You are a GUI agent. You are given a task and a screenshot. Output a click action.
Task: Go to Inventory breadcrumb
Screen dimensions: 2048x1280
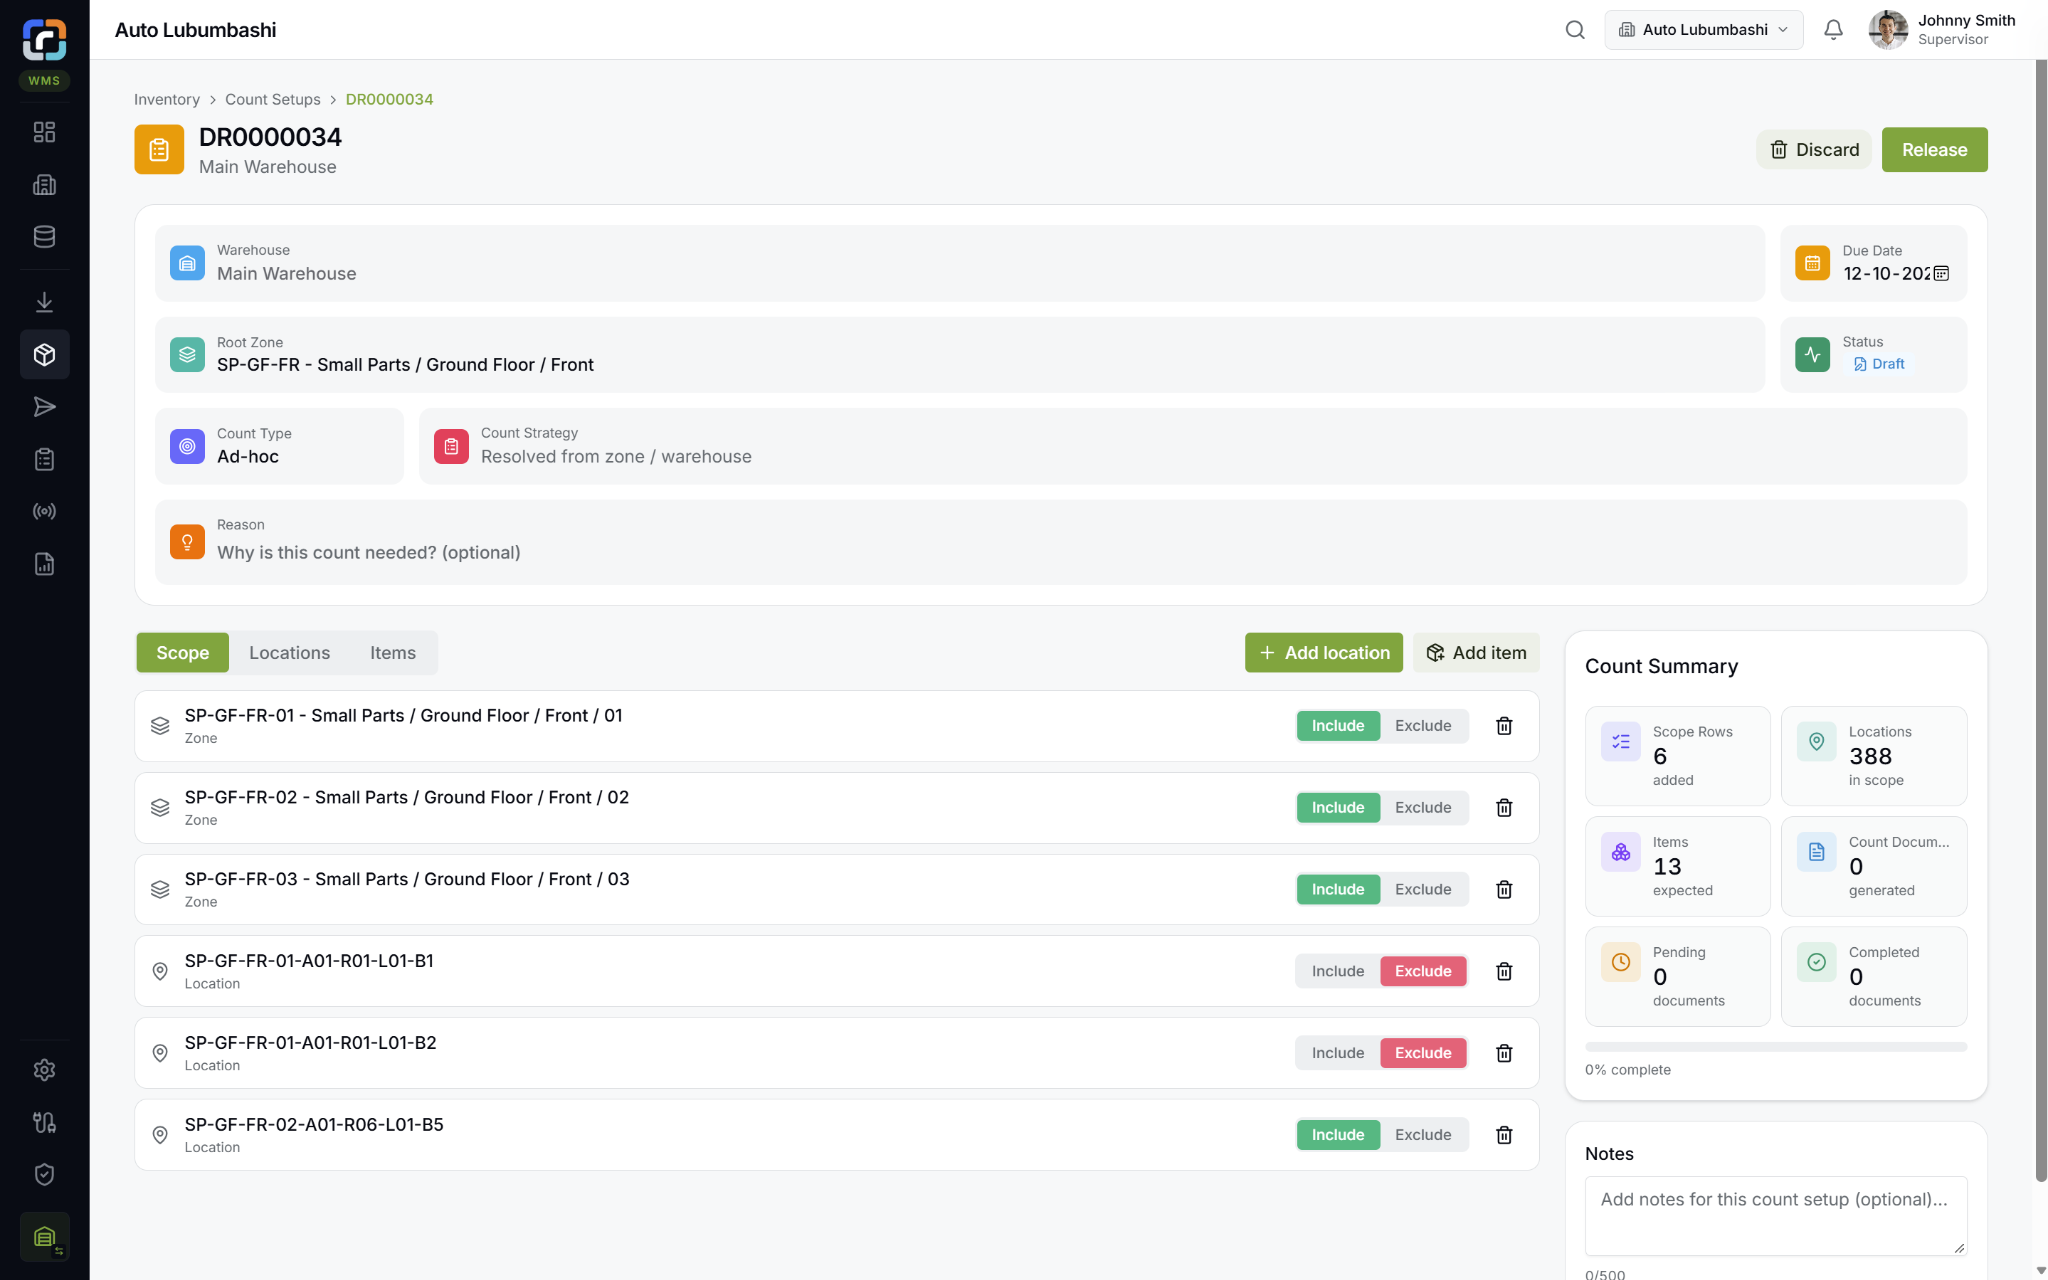[167, 100]
